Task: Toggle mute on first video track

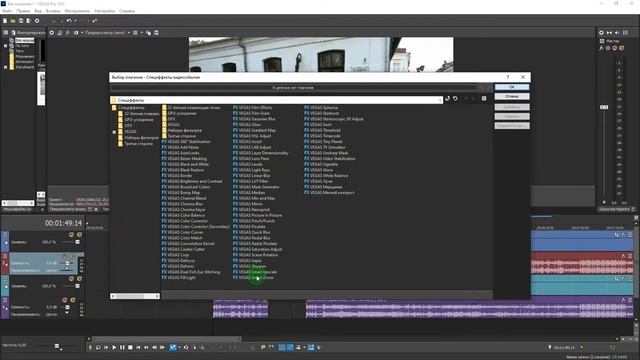Action: (71, 235)
